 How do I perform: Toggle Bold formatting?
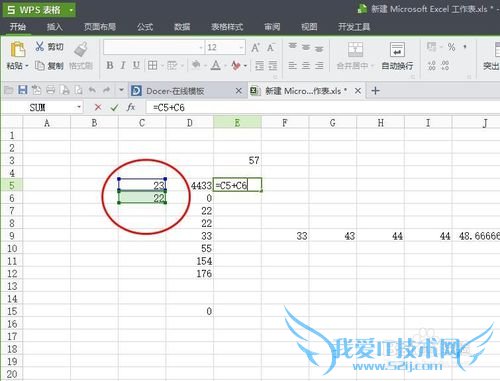pos(110,65)
